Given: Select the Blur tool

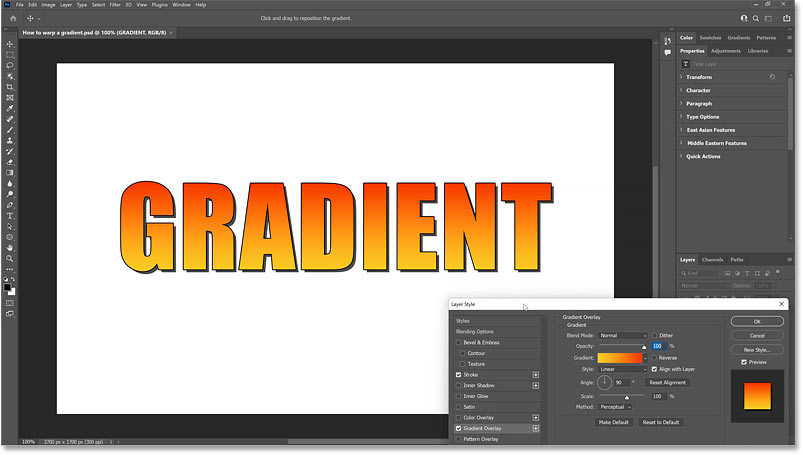Looking at the screenshot, I should pyautogui.click(x=10, y=184).
